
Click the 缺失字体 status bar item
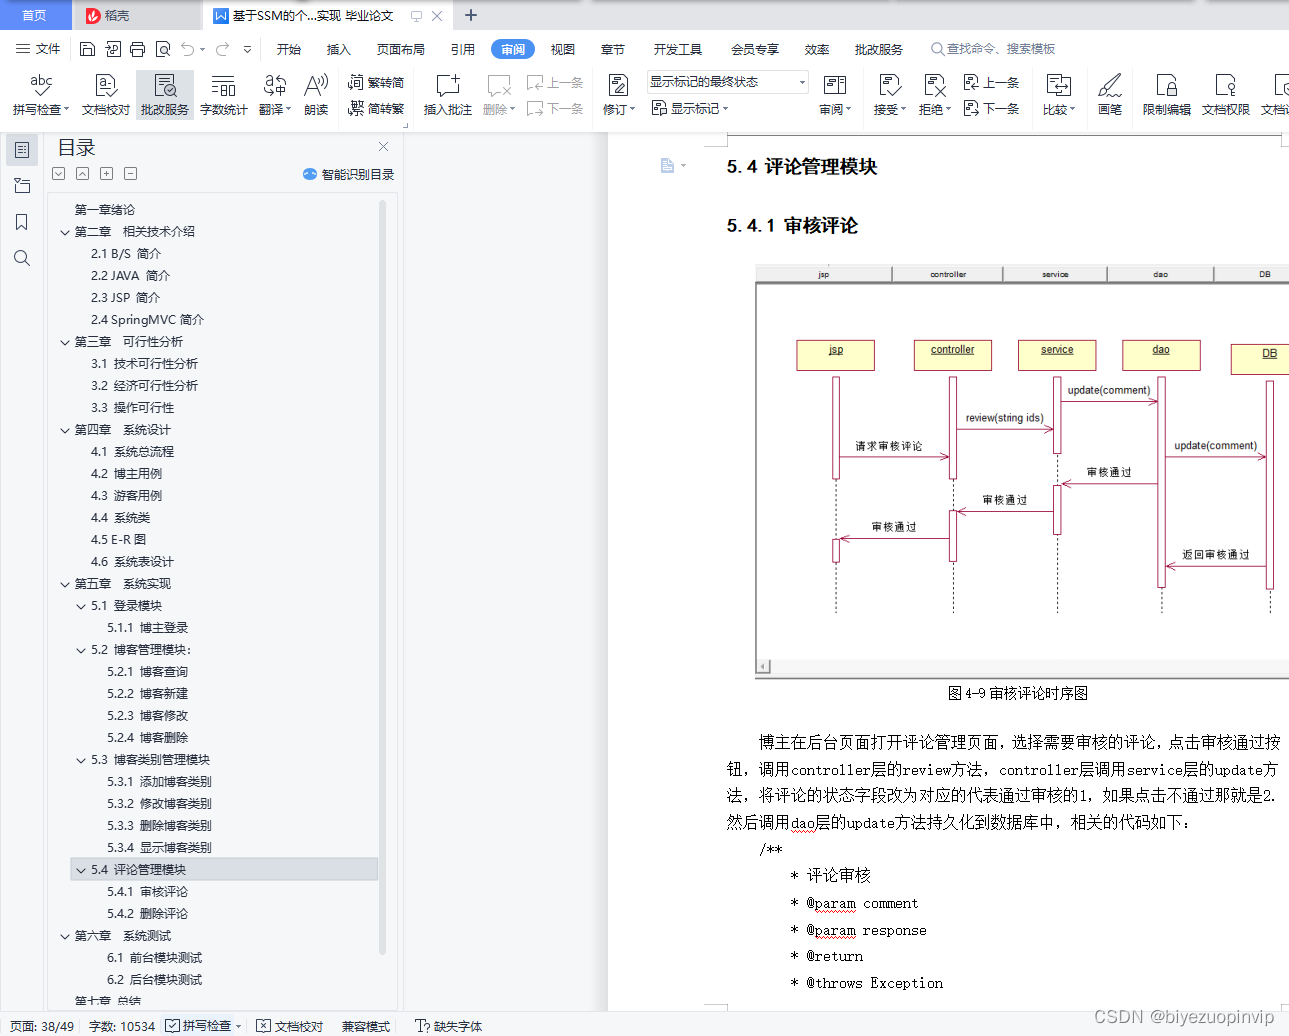(x=448, y=1026)
